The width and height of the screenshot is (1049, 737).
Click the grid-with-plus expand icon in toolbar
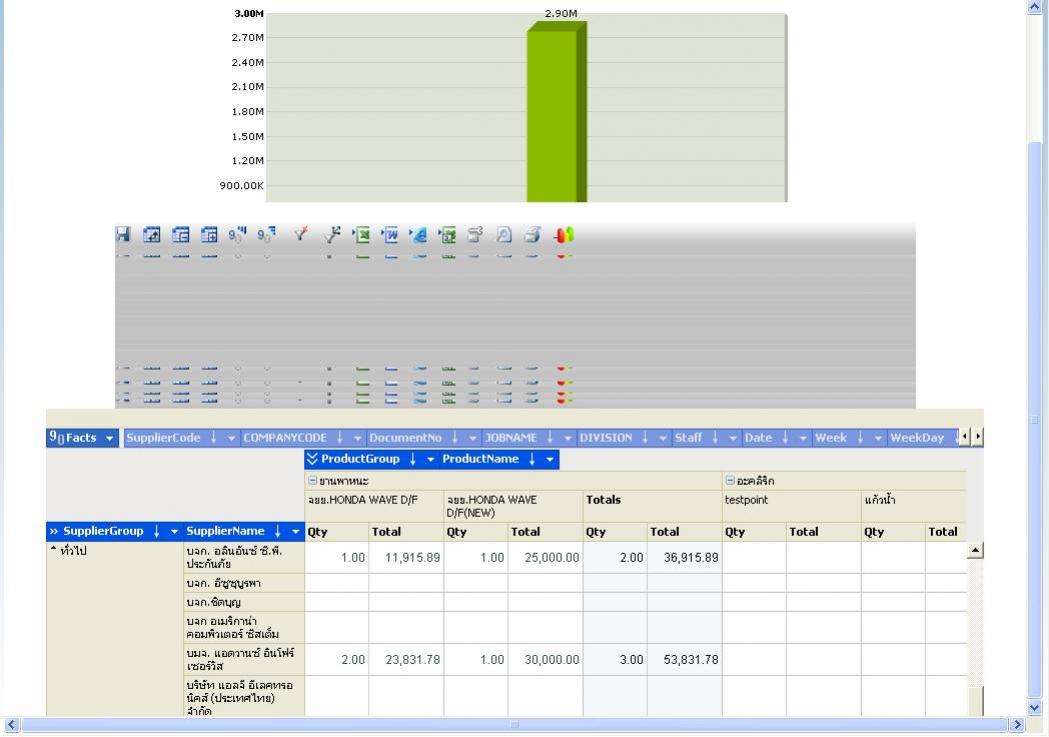coord(209,234)
